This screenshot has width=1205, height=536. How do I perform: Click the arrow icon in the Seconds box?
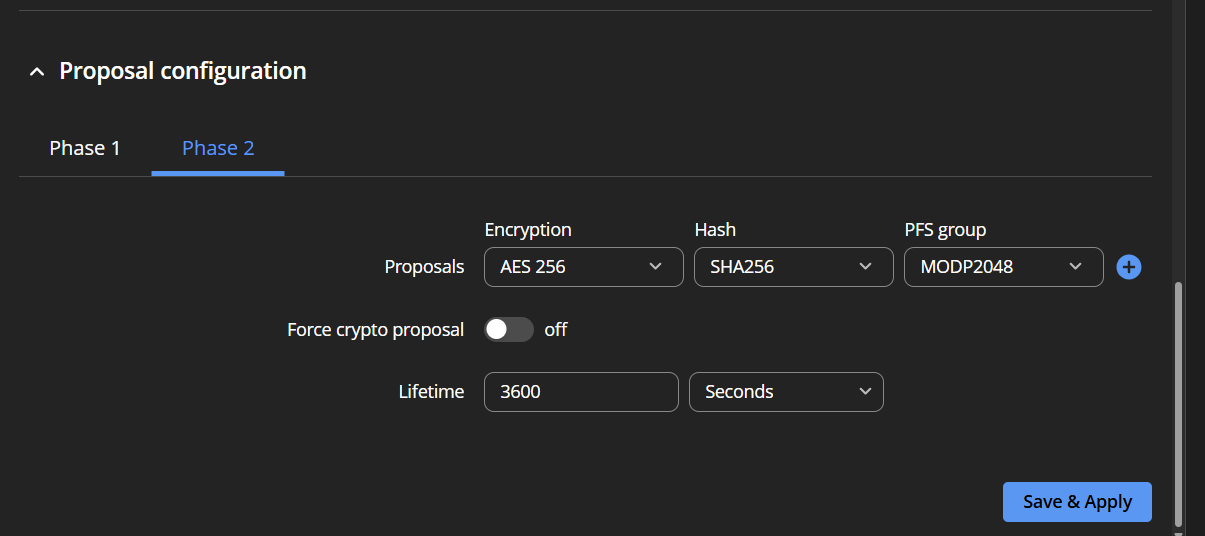[x=866, y=392]
